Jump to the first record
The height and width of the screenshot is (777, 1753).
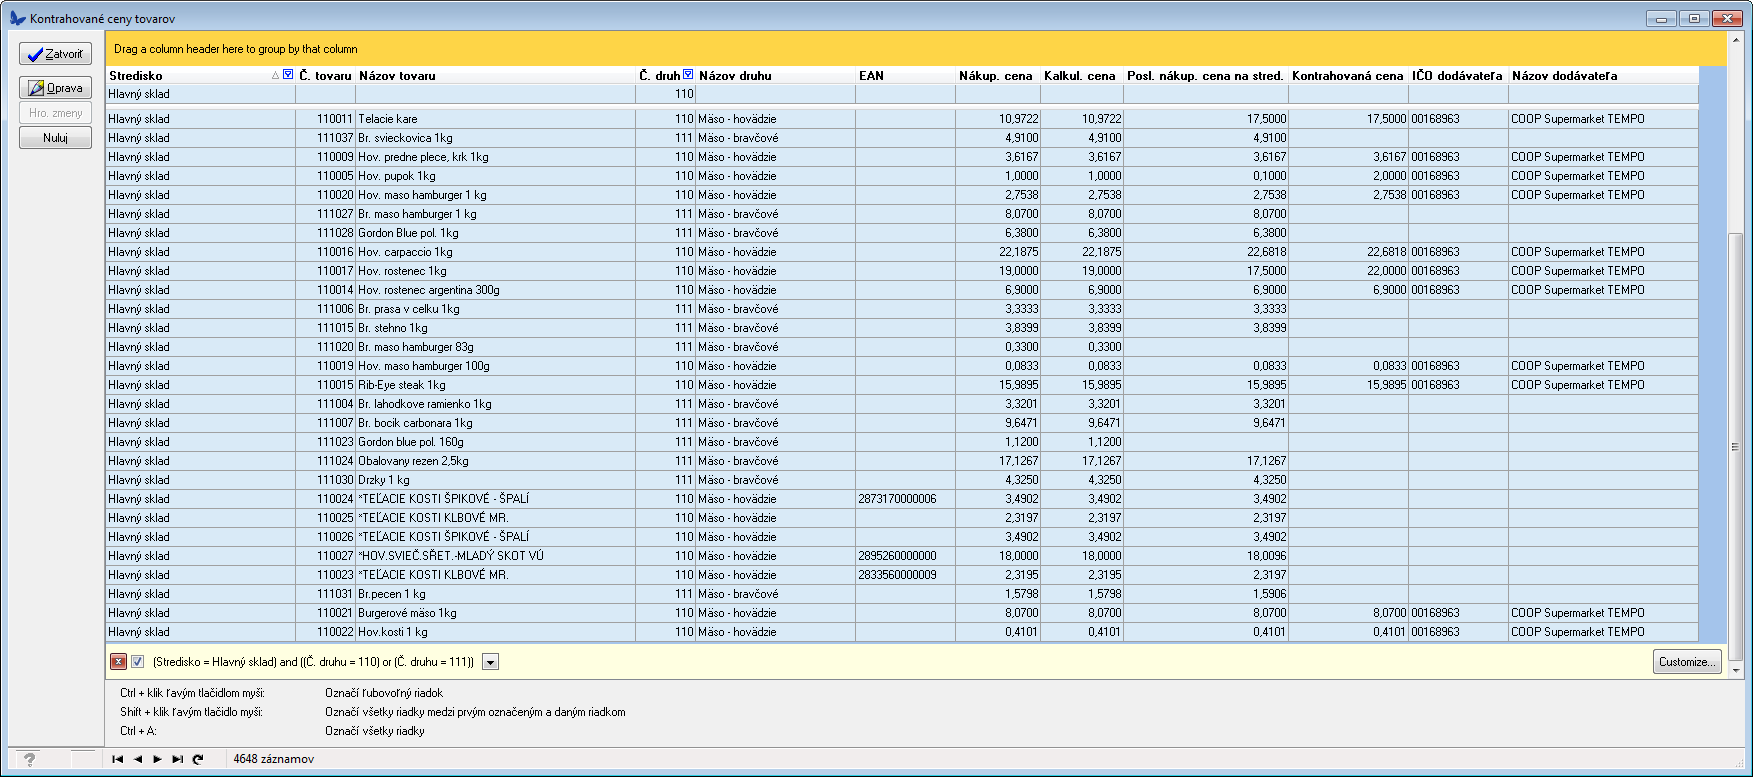(118, 759)
